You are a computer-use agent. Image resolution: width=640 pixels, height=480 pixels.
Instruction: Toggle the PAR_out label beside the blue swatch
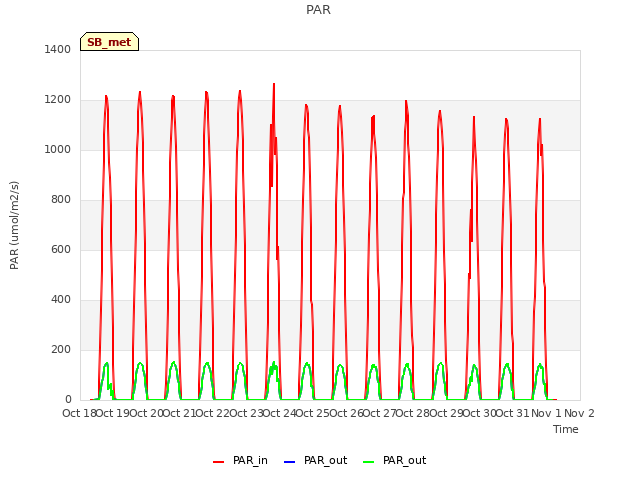[x=325, y=460]
